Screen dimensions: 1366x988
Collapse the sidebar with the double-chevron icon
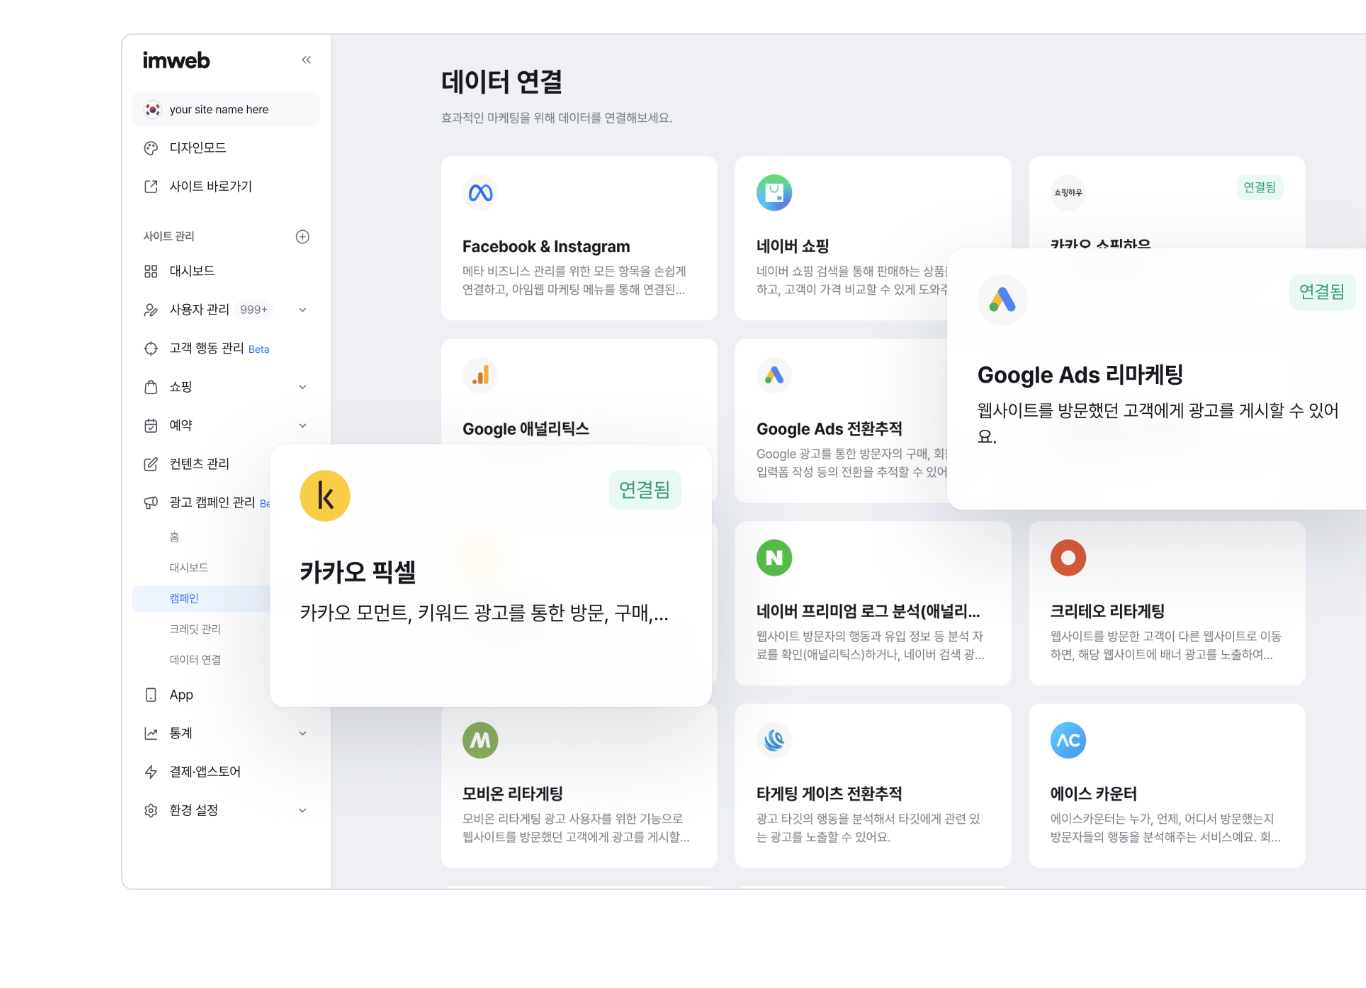(306, 60)
